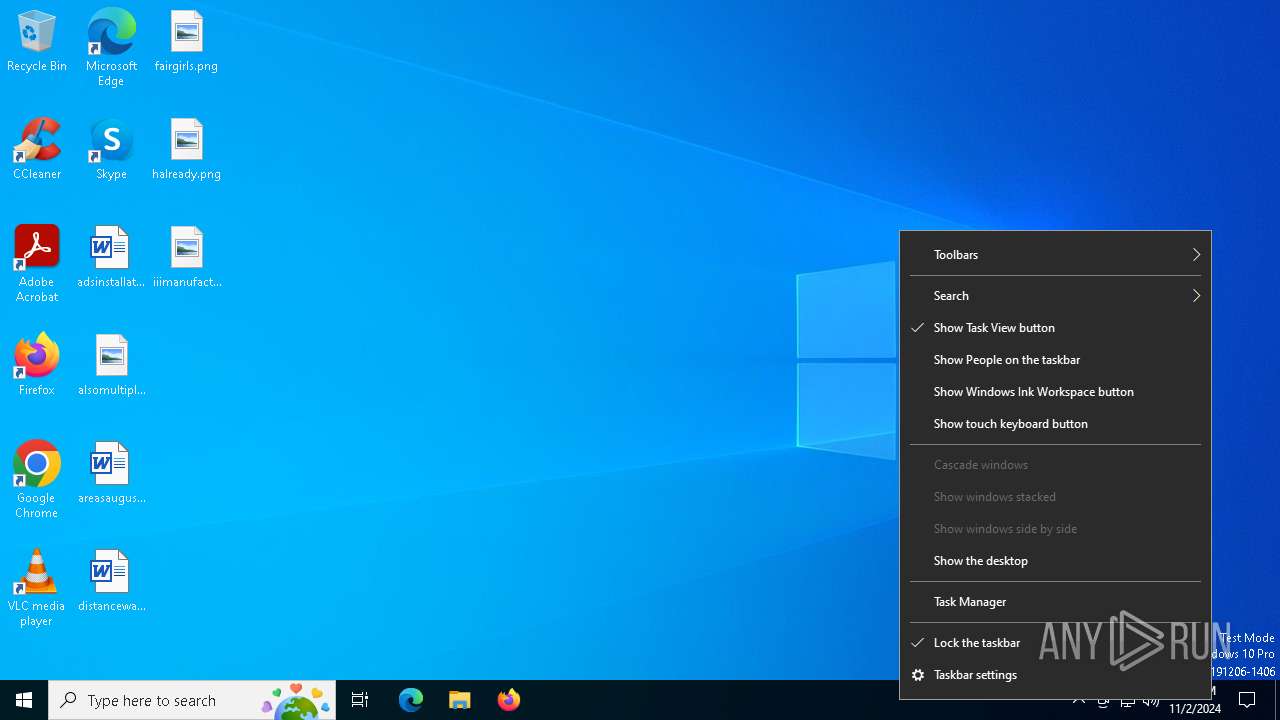Select the distancewa Word document icon
This screenshot has width=1280, height=720.
click(111, 582)
